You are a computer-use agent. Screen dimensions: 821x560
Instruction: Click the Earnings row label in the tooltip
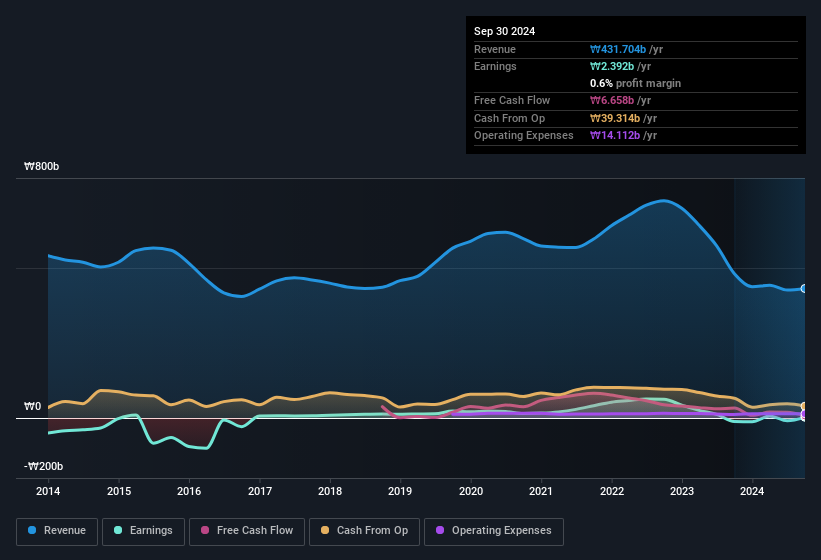[495, 66]
